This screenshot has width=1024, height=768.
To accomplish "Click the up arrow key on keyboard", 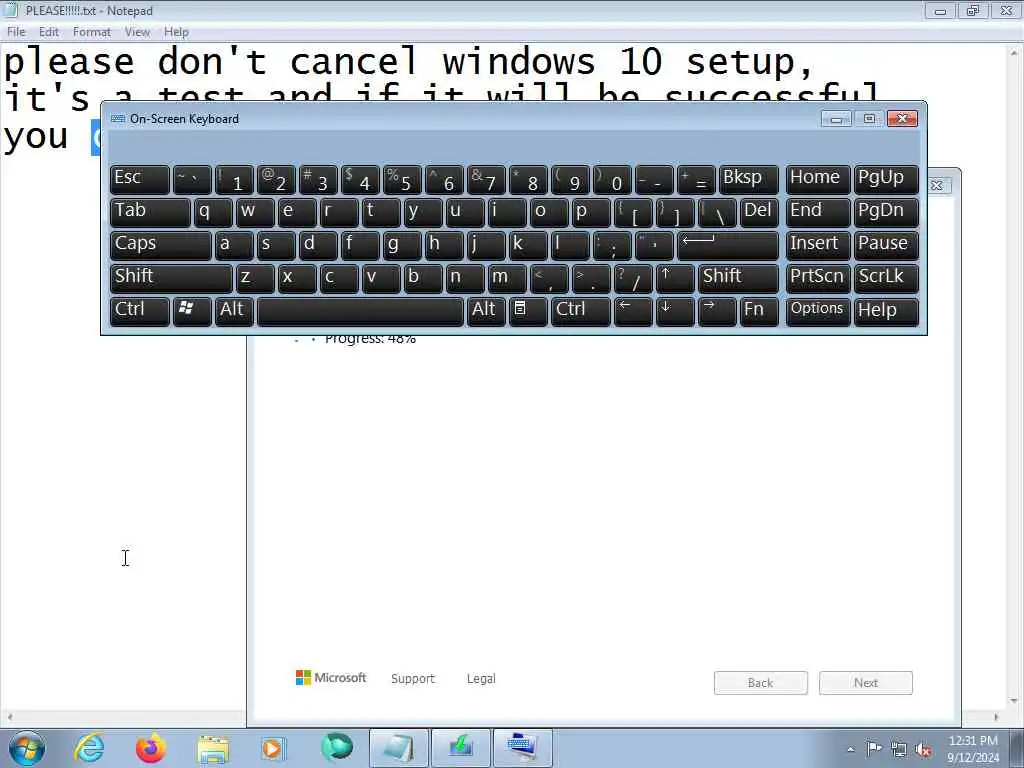I will pos(674,278).
